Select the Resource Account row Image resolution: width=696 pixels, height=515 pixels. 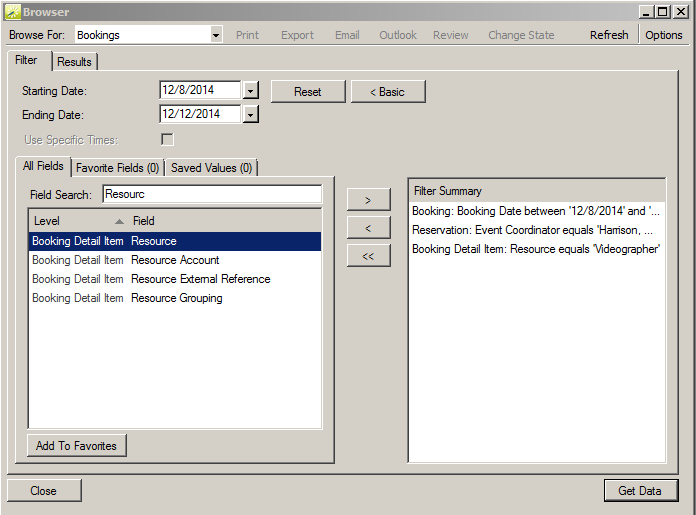(x=175, y=260)
